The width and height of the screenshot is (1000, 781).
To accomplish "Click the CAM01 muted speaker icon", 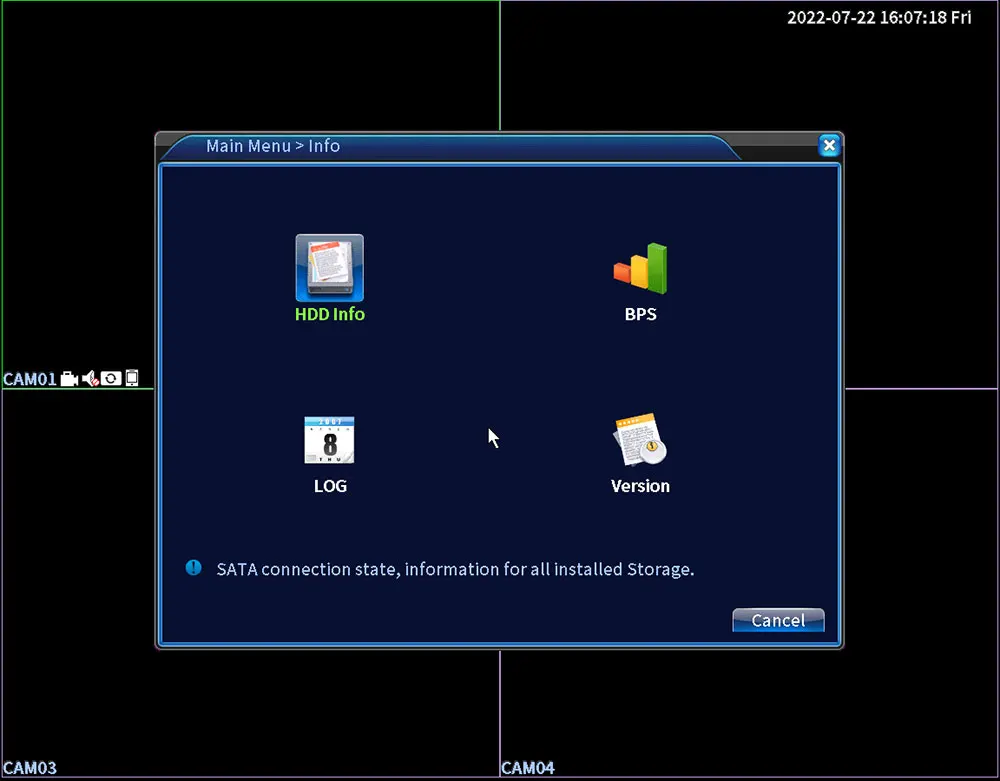I will pos(90,379).
